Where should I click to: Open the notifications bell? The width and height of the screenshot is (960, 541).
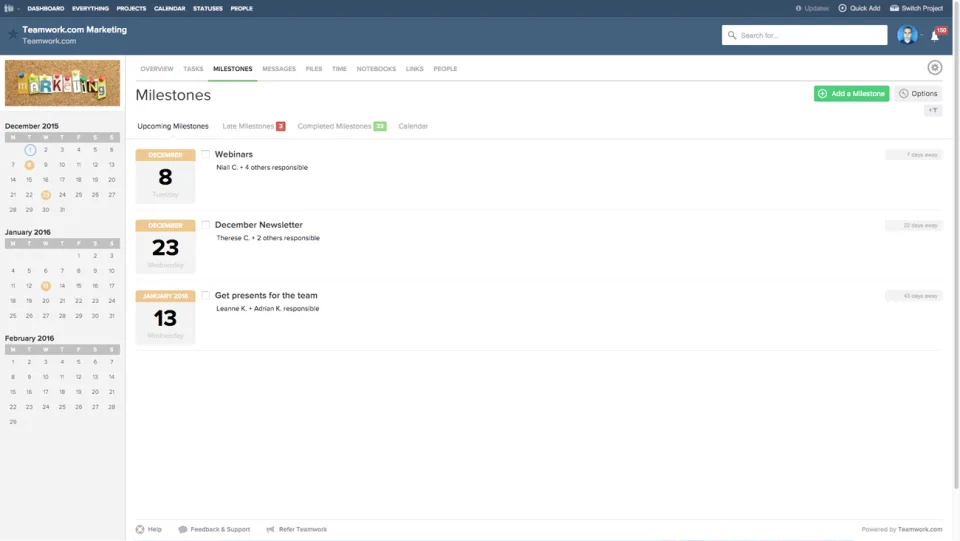click(934, 36)
